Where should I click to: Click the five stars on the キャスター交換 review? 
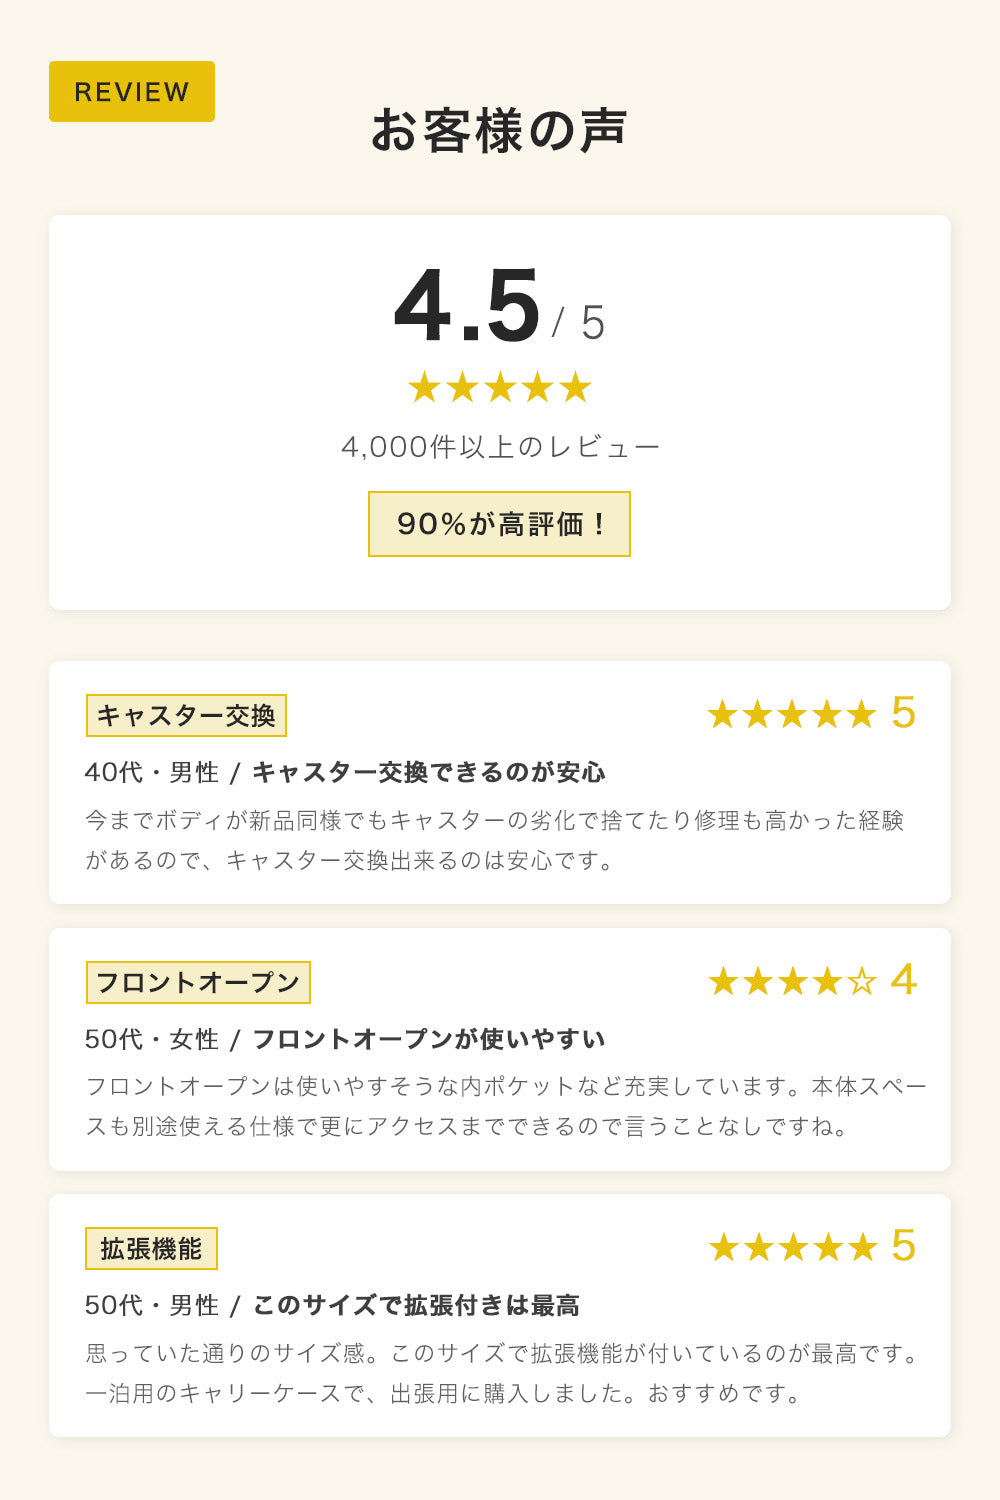(x=792, y=714)
